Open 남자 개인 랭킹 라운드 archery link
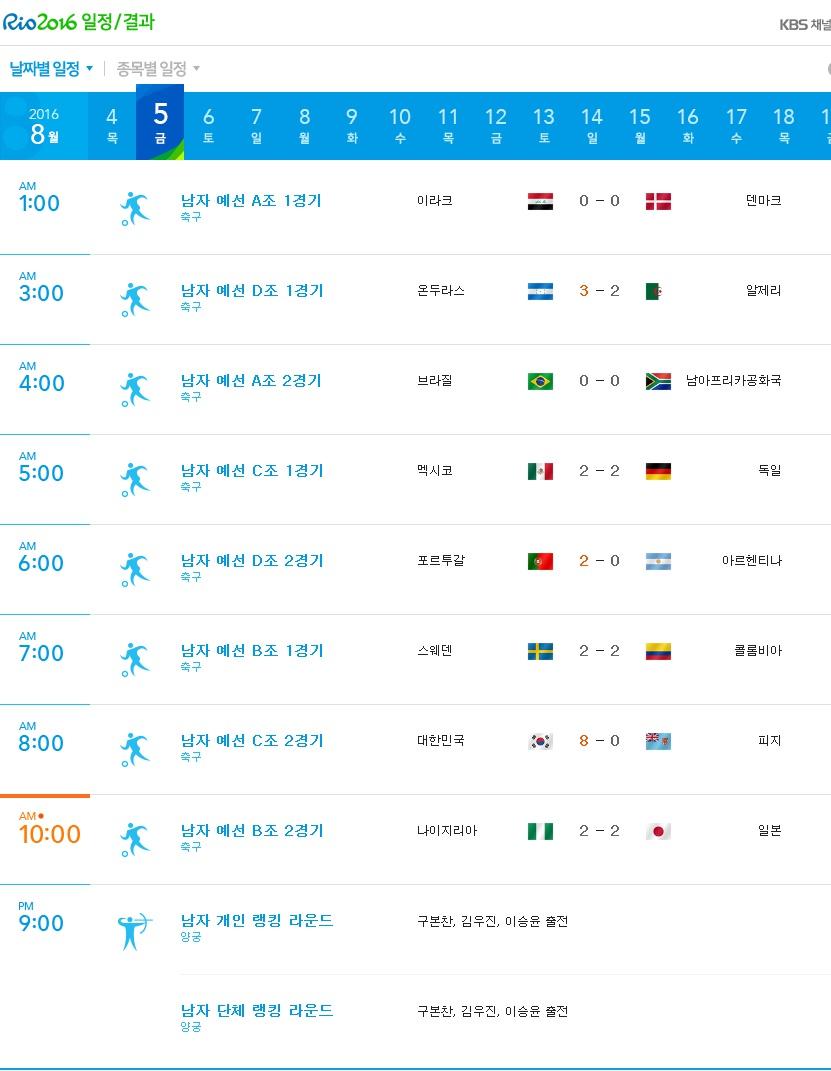 [257, 921]
